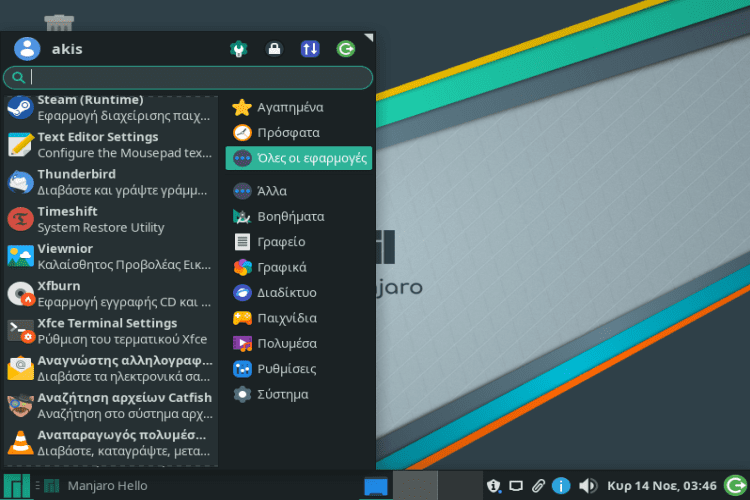The width and height of the screenshot is (750, 500).
Task: Click the volume speaker icon in system tray
Action: (588, 486)
